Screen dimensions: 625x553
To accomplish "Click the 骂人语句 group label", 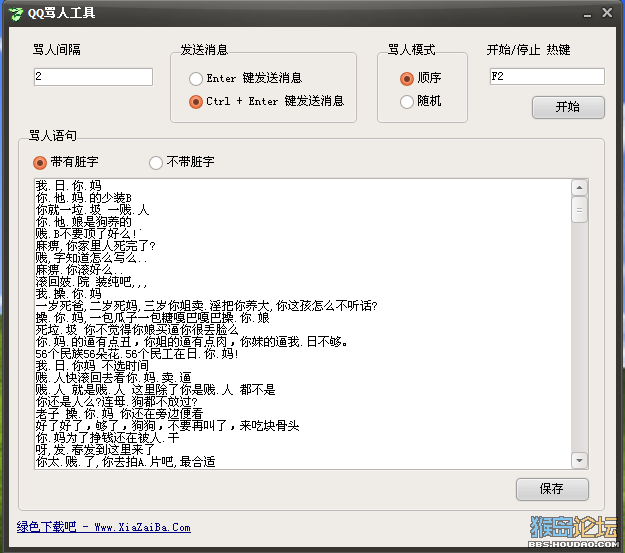I will click(x=52, y=136).
